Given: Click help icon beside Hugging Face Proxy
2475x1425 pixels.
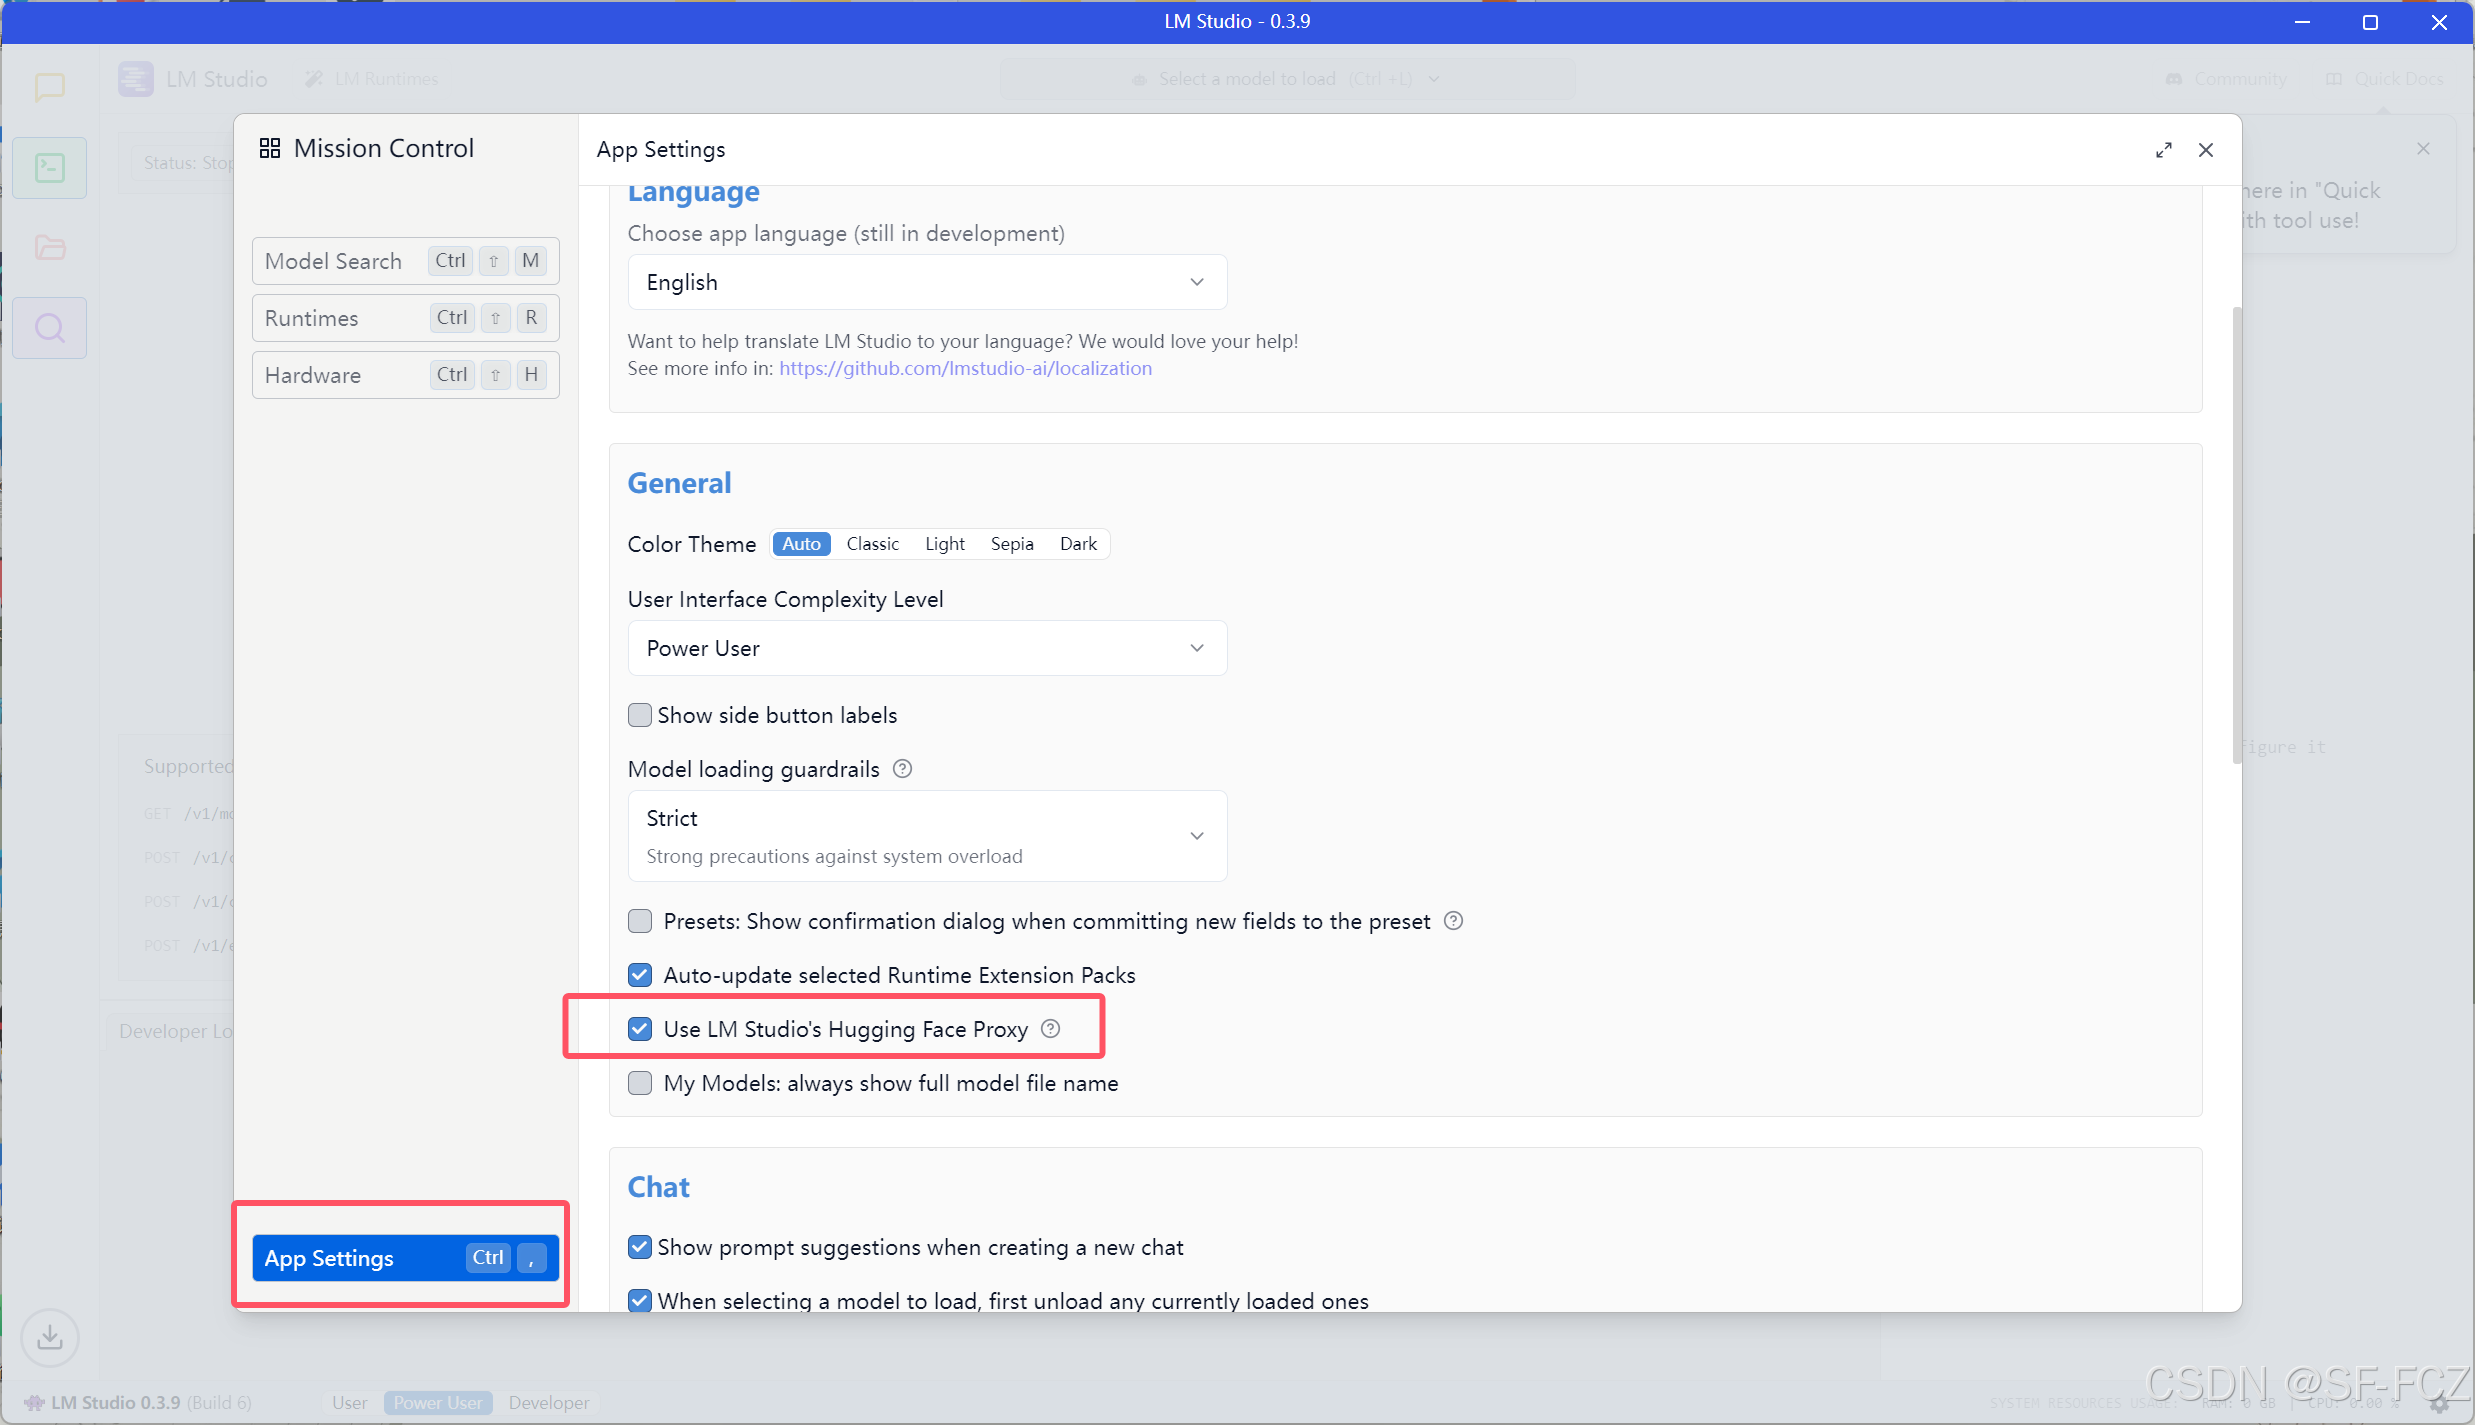Looking at the screenshot, I should point(1050,1029).
